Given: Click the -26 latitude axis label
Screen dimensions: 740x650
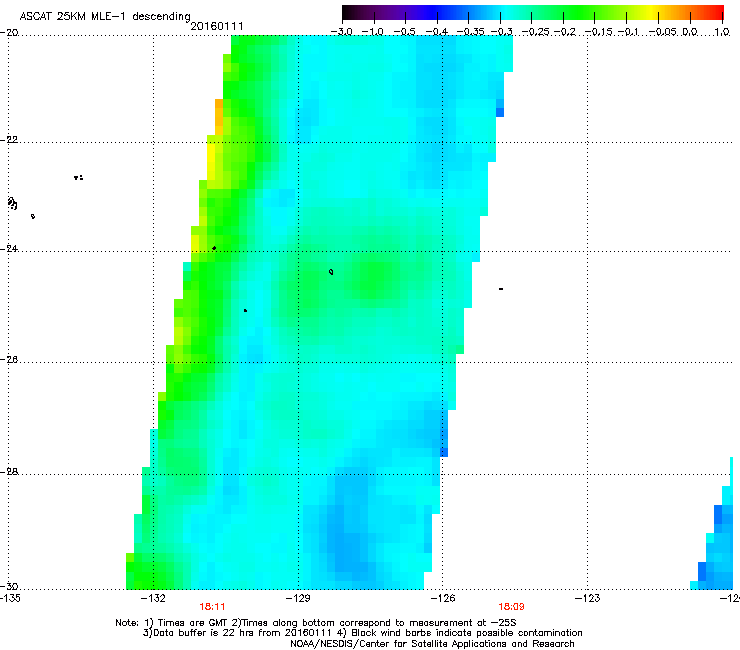Looking at the screenshot, I should coord(9,360).
